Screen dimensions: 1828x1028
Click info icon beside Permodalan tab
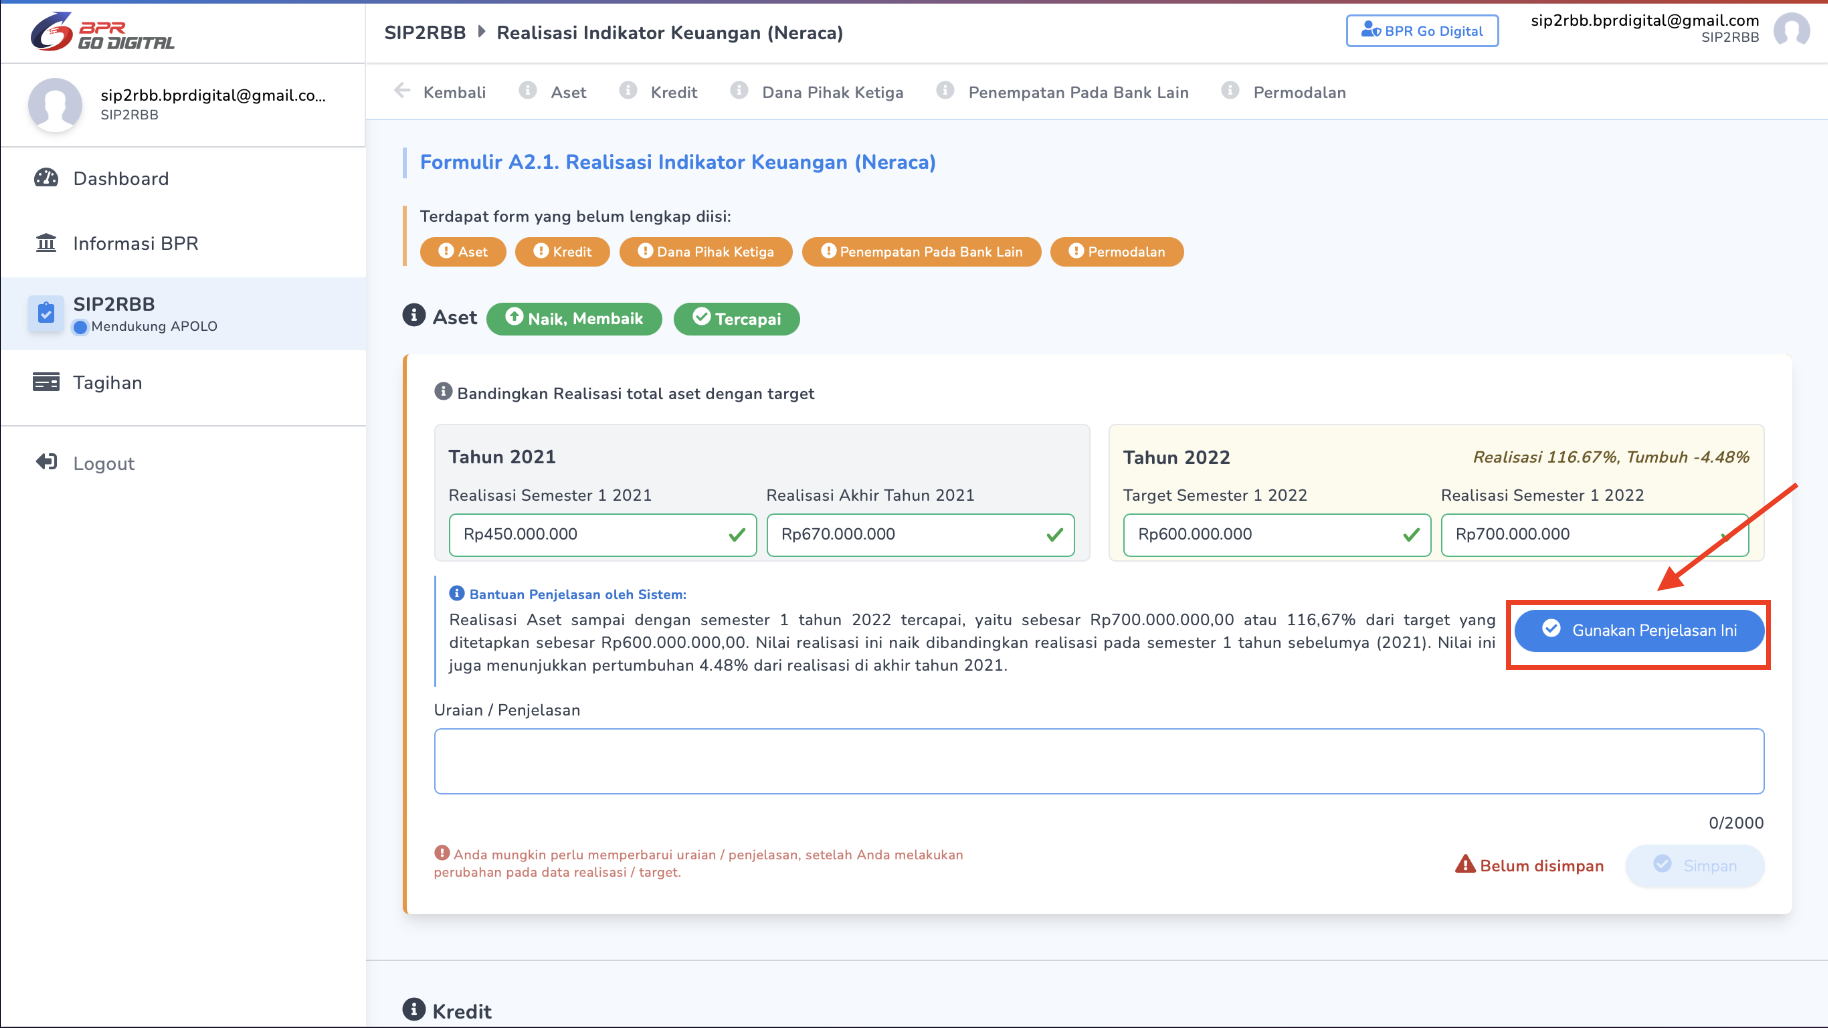pos(1230,91)
